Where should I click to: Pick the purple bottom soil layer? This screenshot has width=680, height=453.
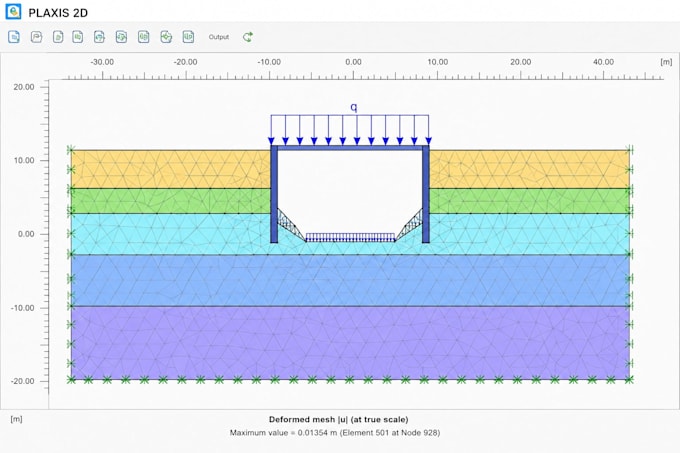pos(350,342)
